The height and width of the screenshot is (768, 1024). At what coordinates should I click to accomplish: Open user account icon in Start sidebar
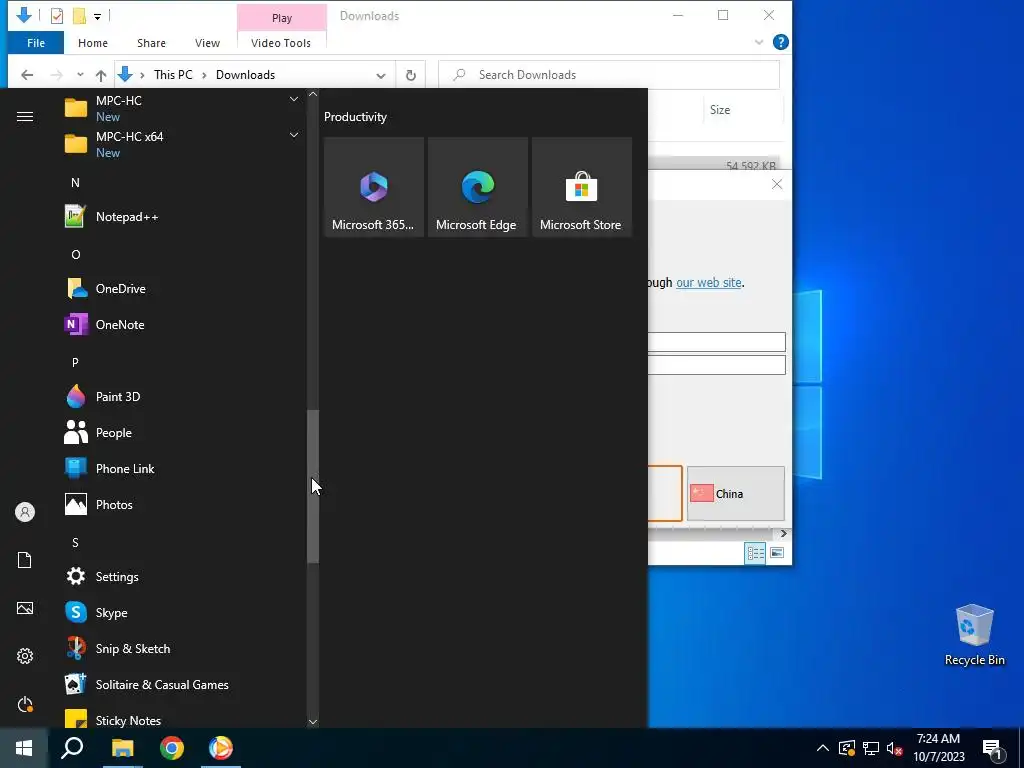(25, 512)
